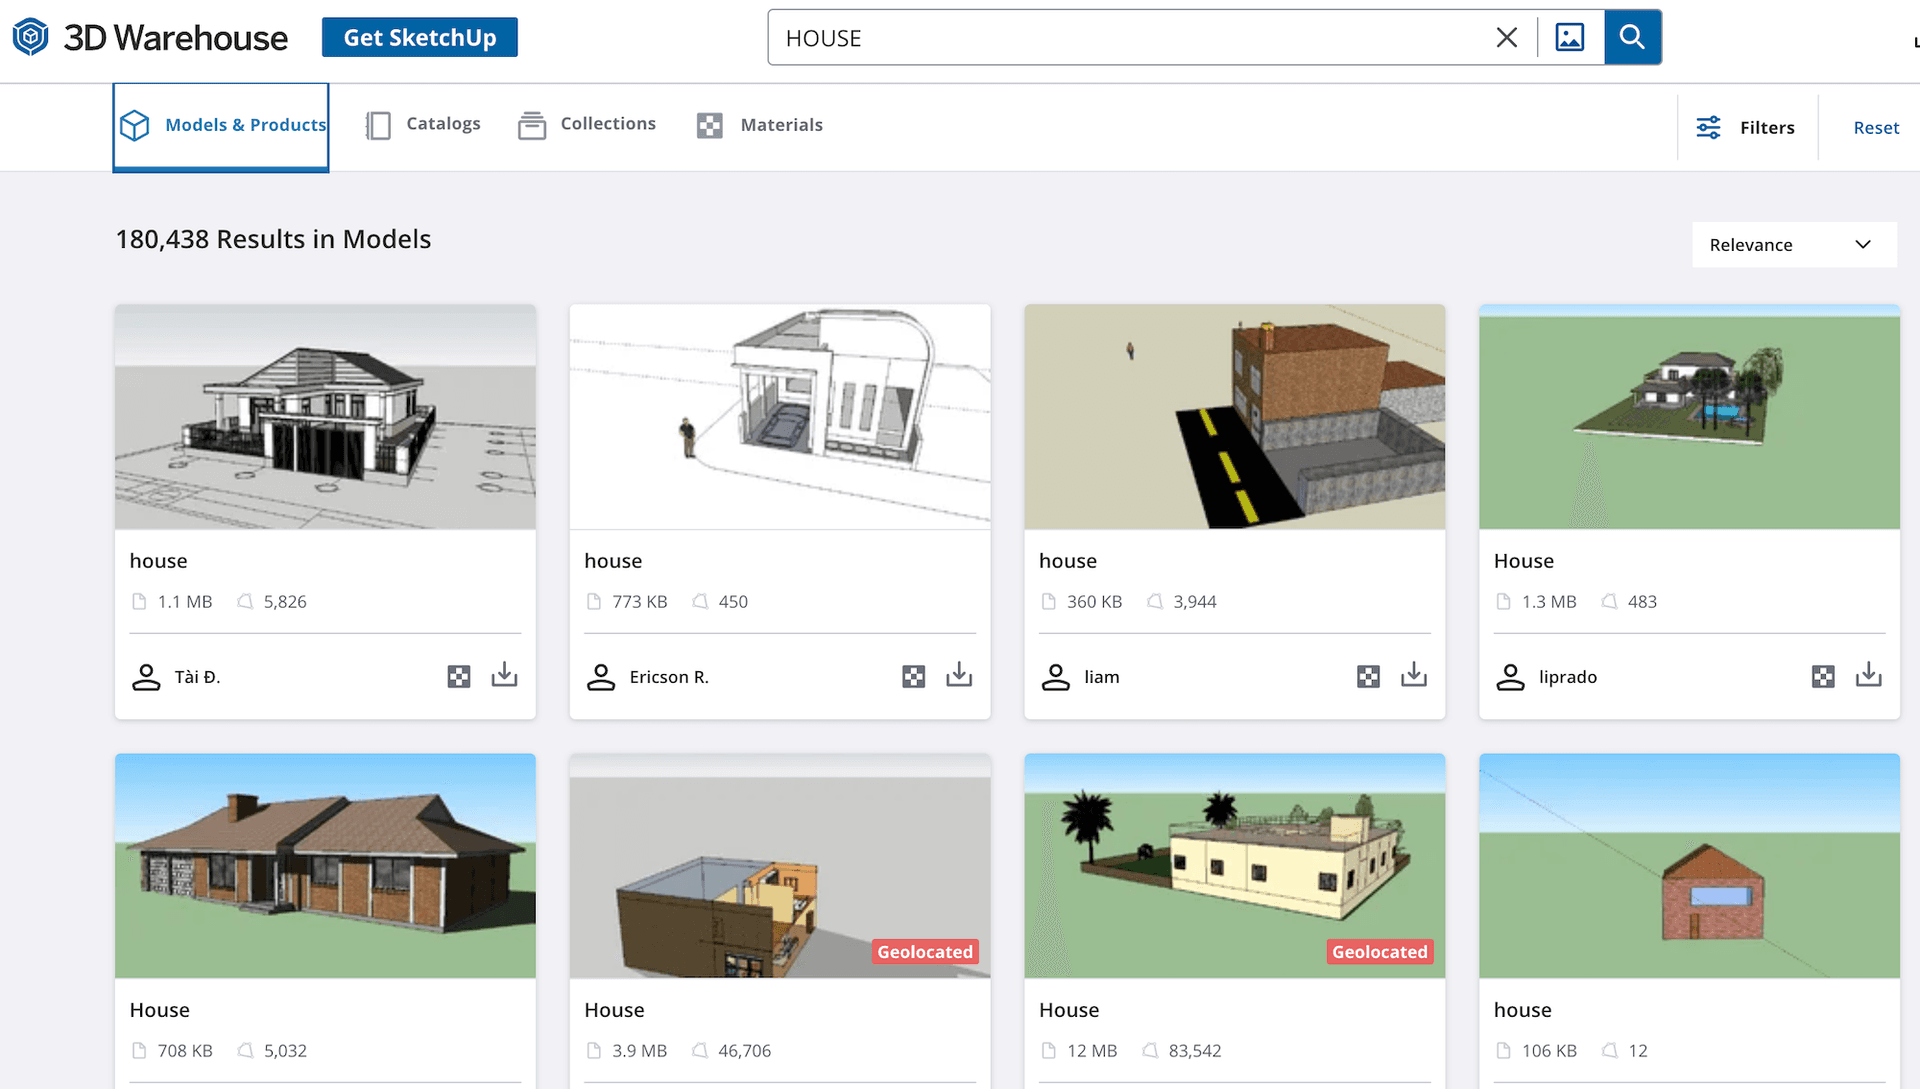Click the Get SketchUp button
The image size is (1920, 1089).
(x=420, y=37)
